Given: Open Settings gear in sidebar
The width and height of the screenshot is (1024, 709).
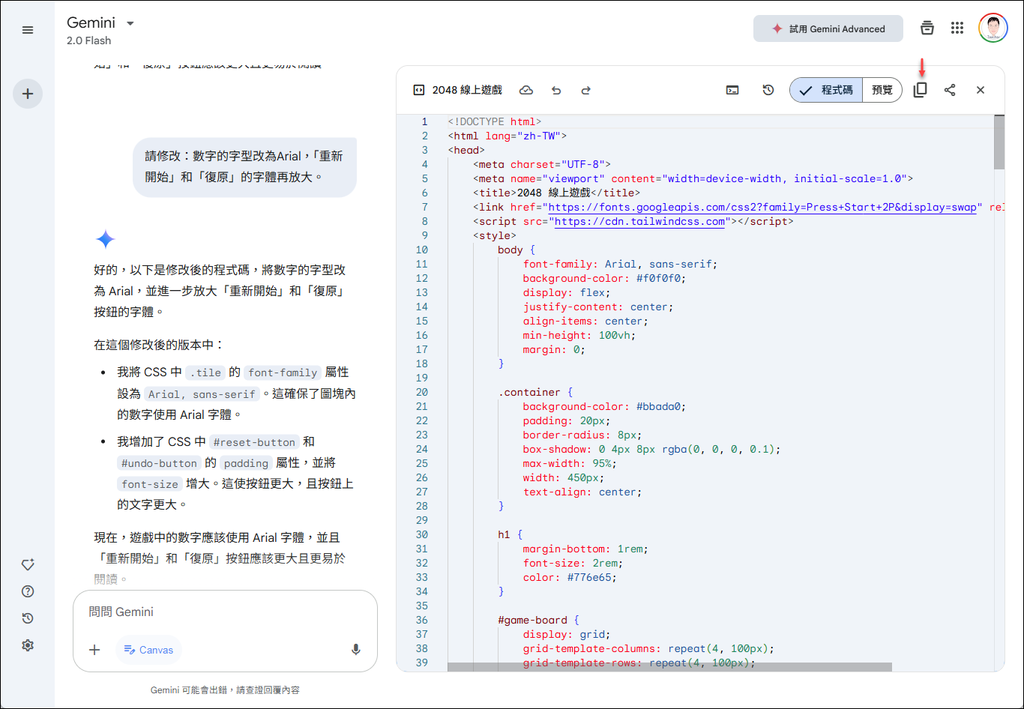Looking at the screenshot, I should pyautogui.click(x=27, y=645).
